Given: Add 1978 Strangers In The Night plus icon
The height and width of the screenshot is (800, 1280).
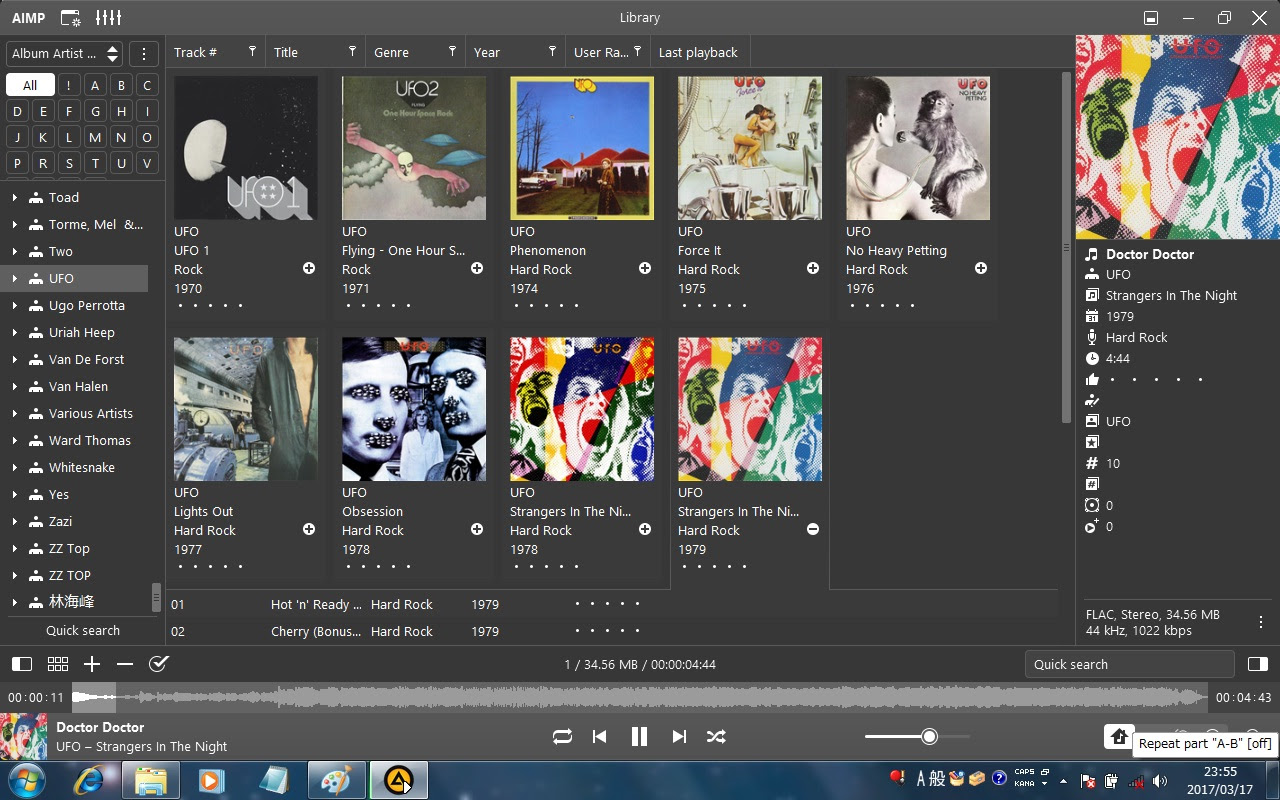Looking at the screenshot, I should [x=645, y=530].
